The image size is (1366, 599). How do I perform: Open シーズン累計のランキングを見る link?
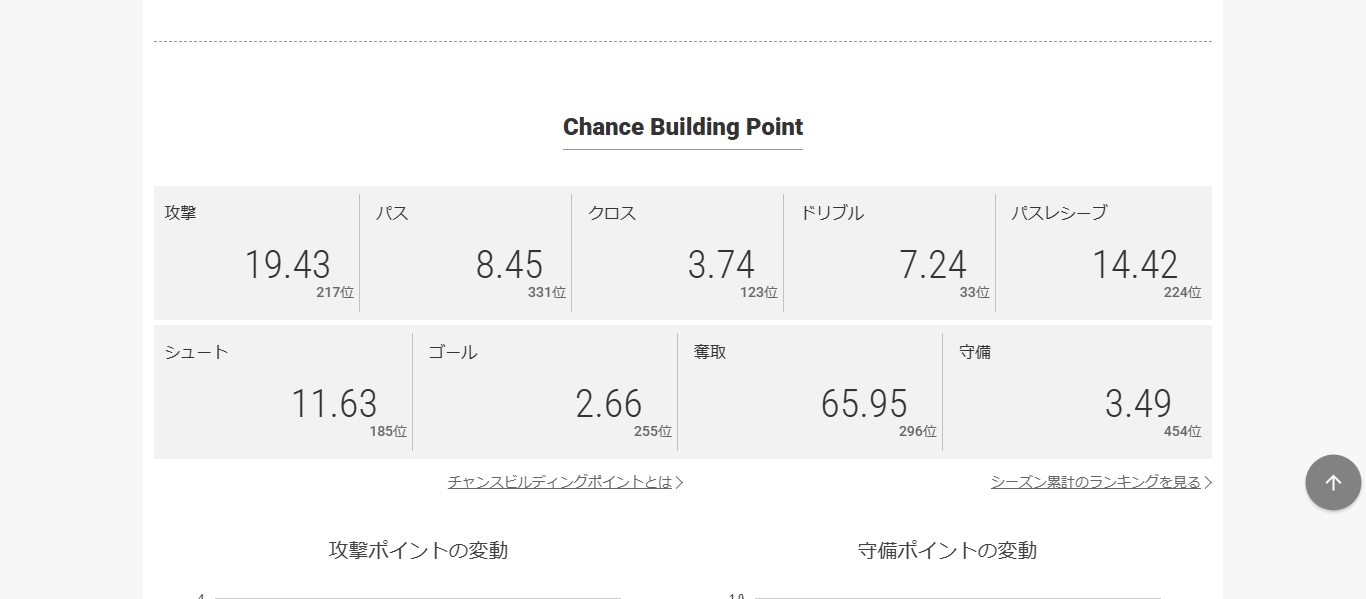(1095, 482)
